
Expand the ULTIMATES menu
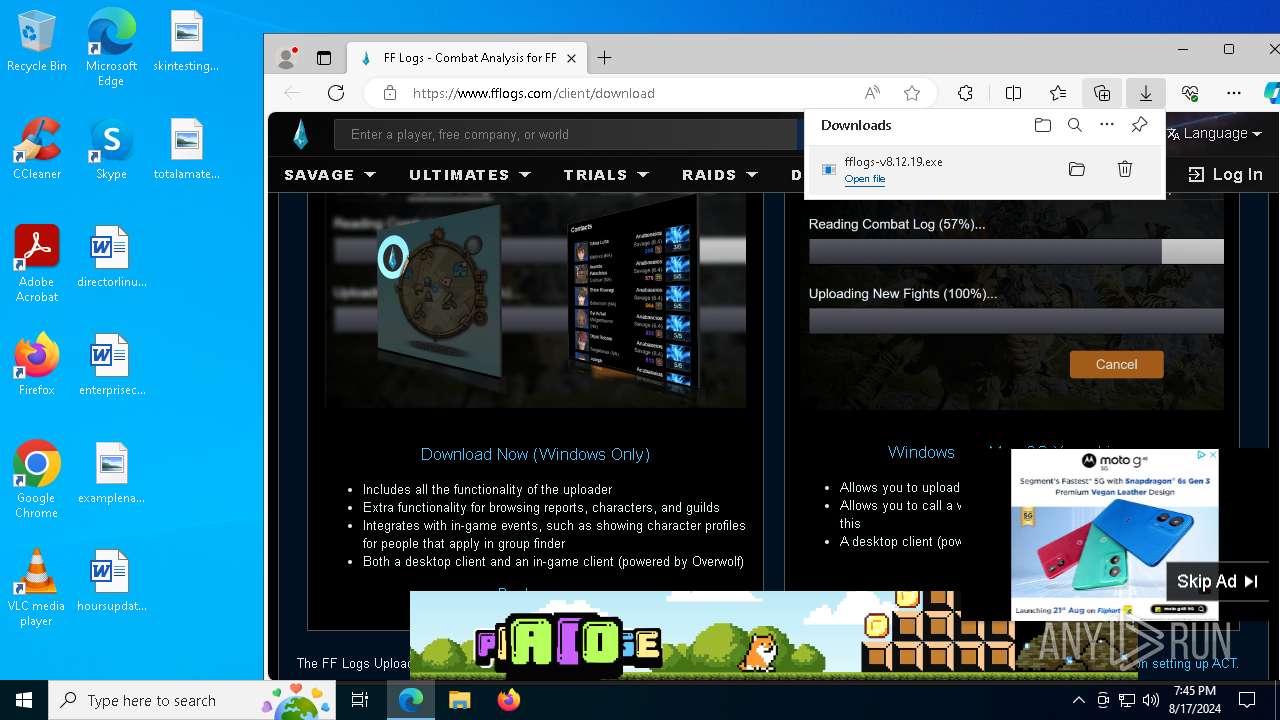[470, 174]
